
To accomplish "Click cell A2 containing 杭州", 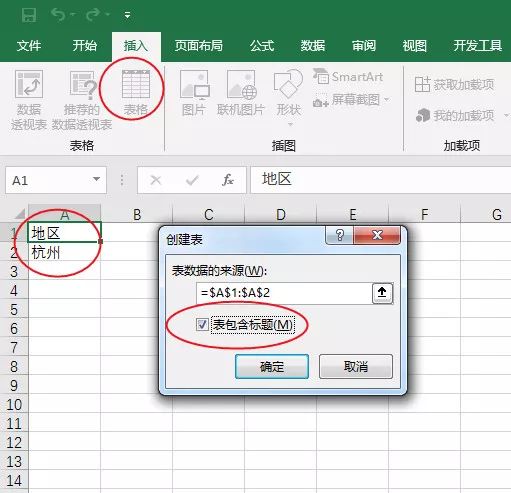I will click(x=64, y=252).
